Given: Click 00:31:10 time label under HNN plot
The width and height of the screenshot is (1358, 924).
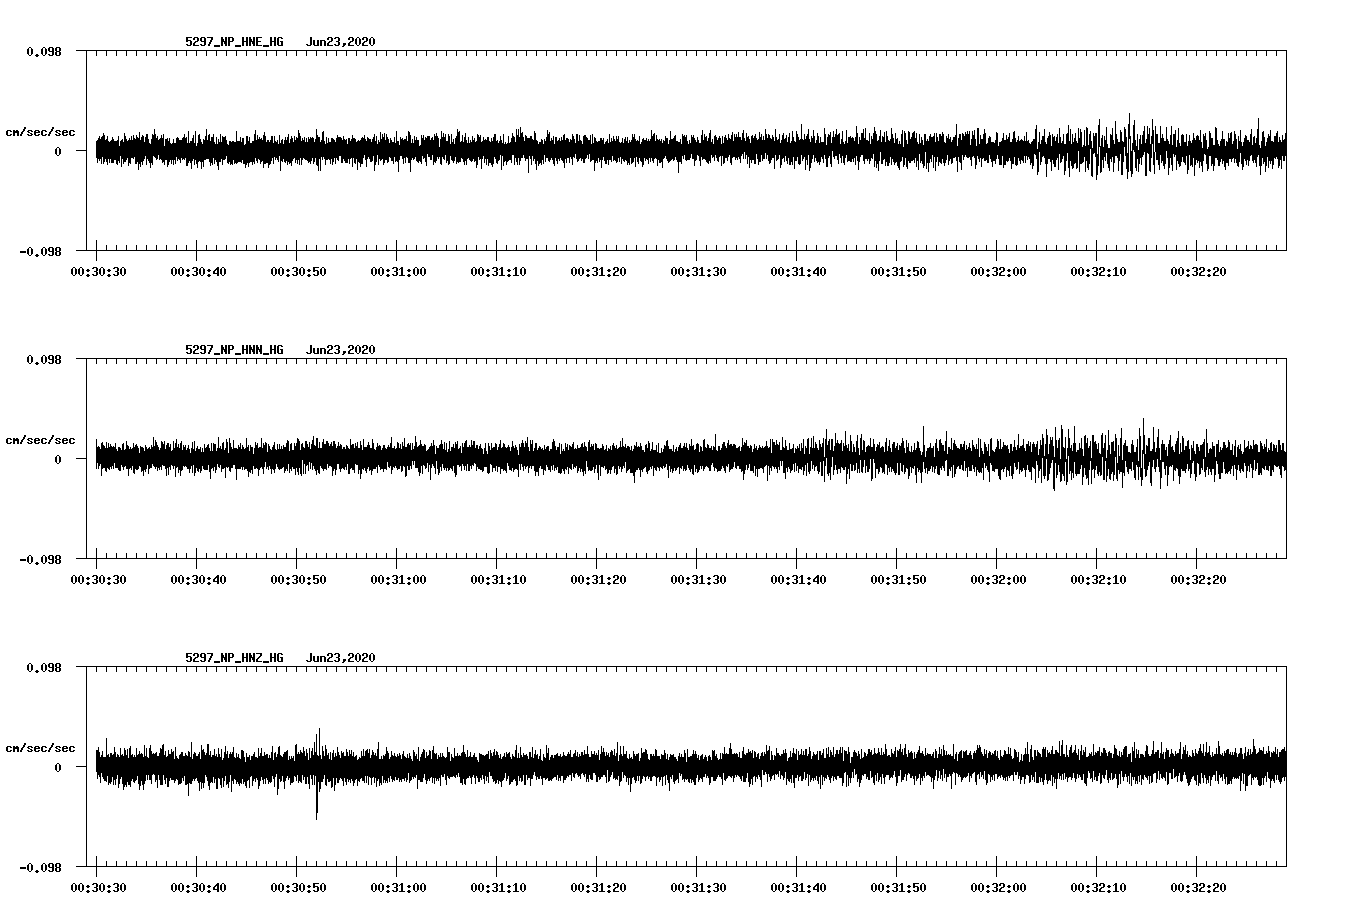Looking at the screenshot, I should pos(498,579).
